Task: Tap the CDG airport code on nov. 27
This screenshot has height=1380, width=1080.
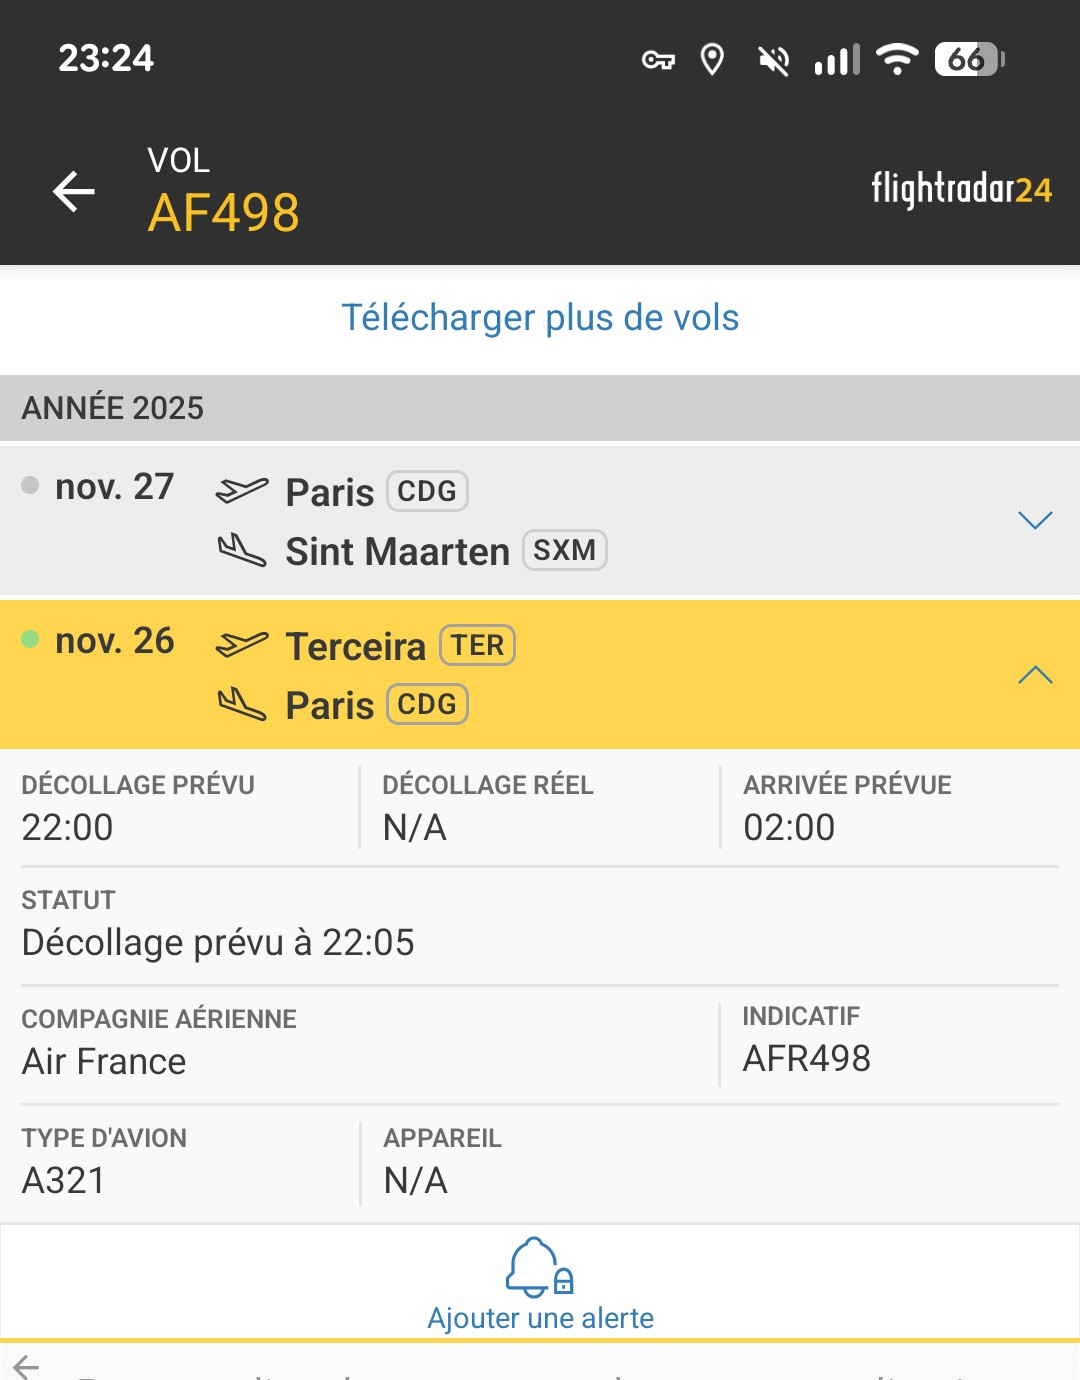Action: click(427, 491)
